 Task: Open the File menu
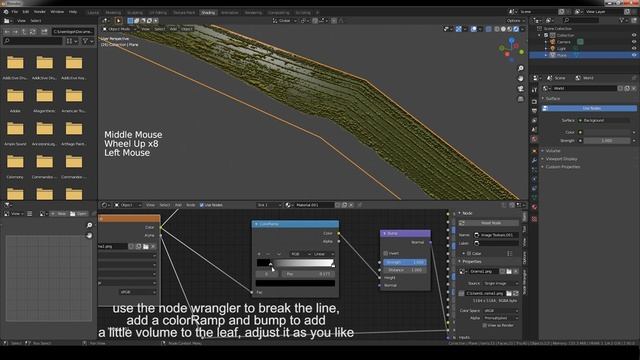point(15,12)
